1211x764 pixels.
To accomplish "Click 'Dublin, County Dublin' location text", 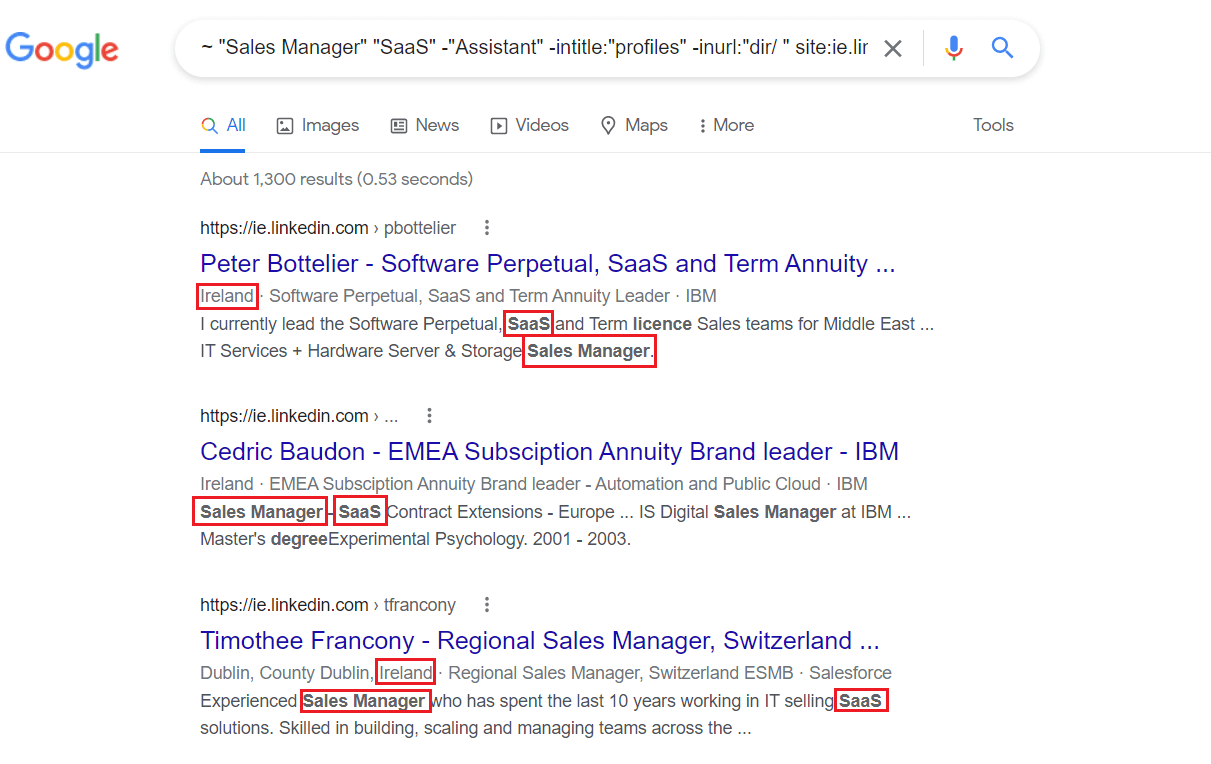I will [285, 673].
